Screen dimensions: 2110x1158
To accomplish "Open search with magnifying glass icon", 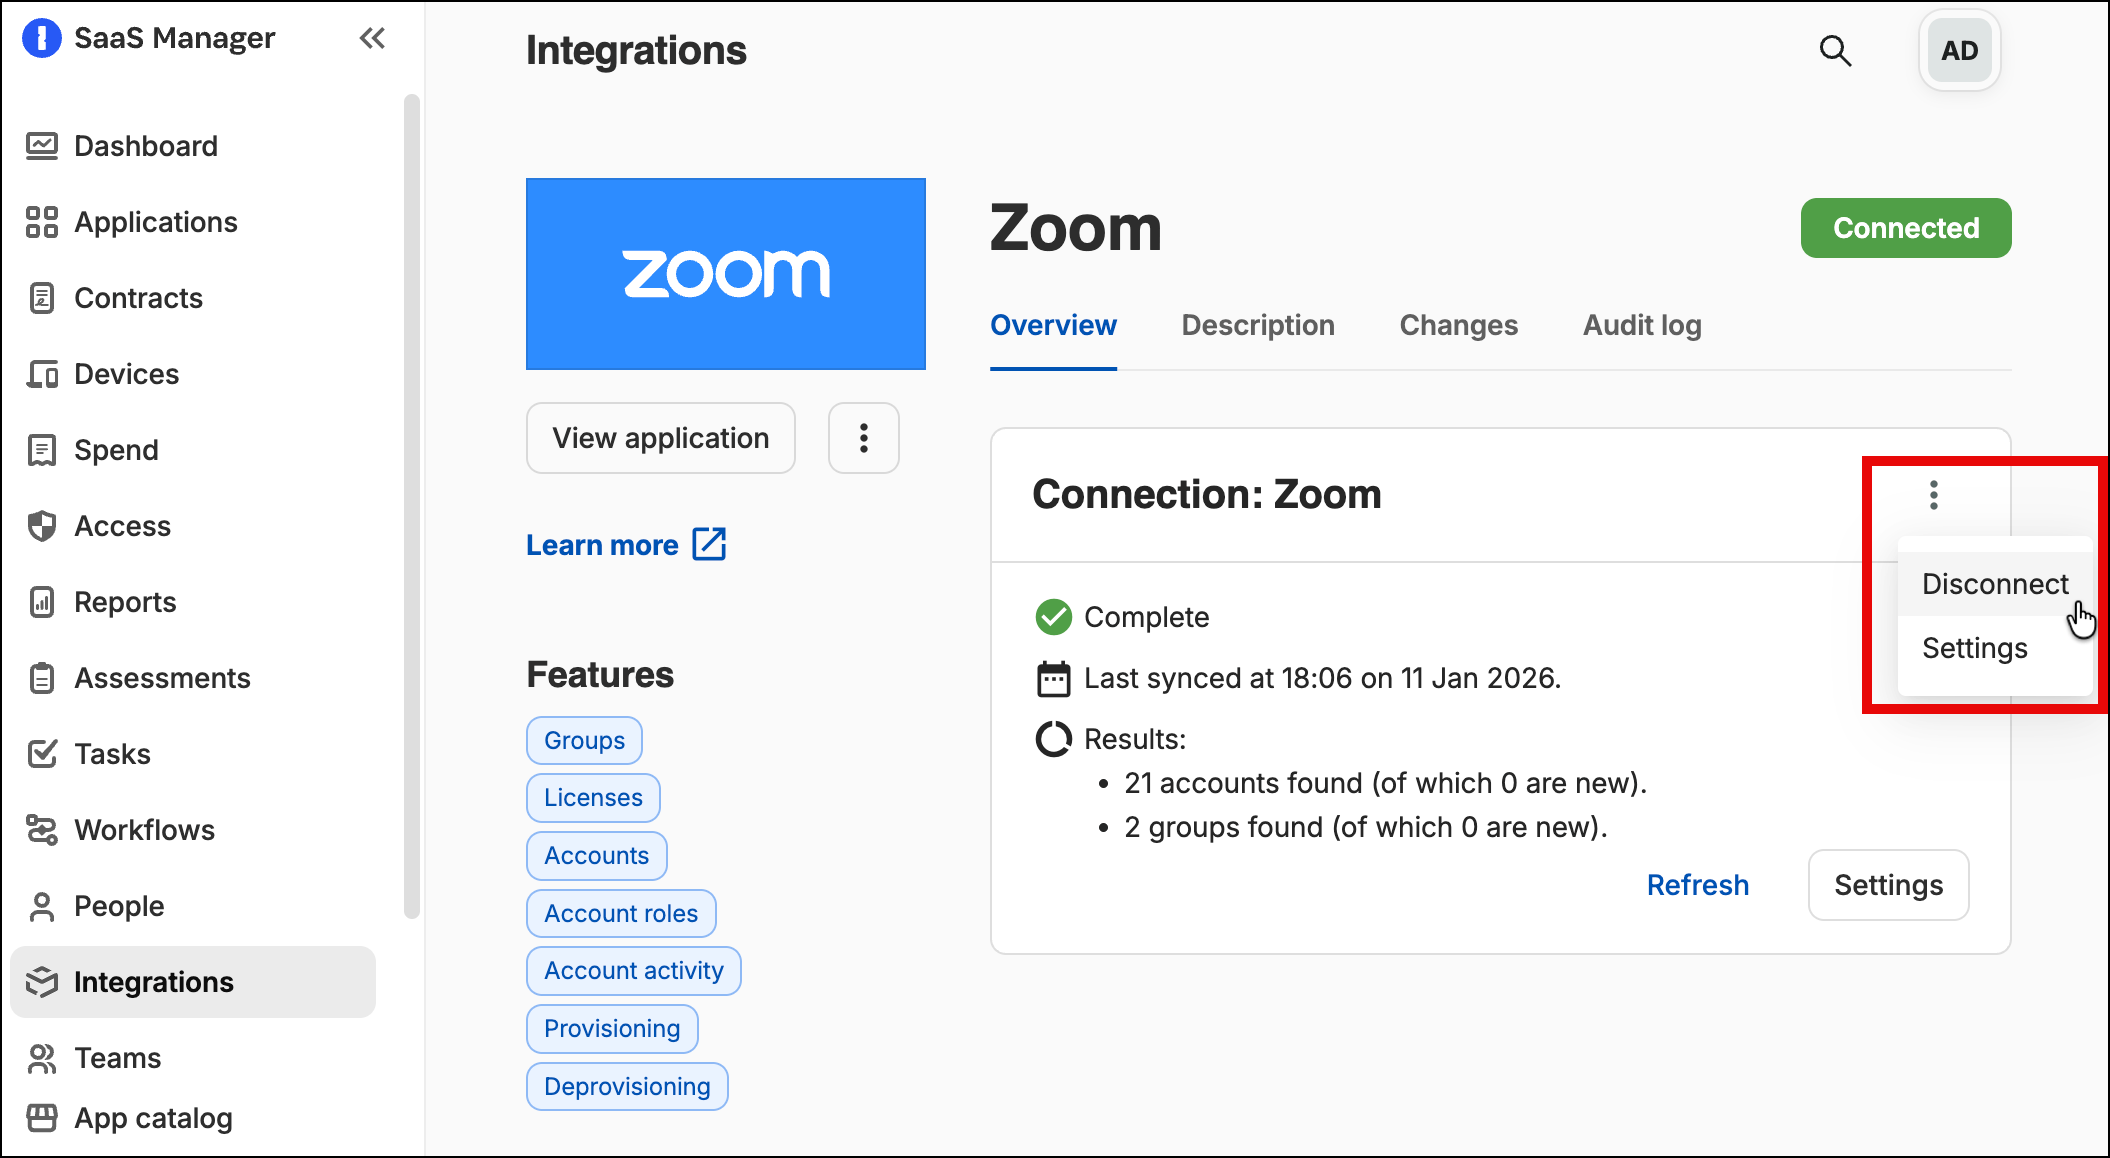I will [x=1835, y=50].
